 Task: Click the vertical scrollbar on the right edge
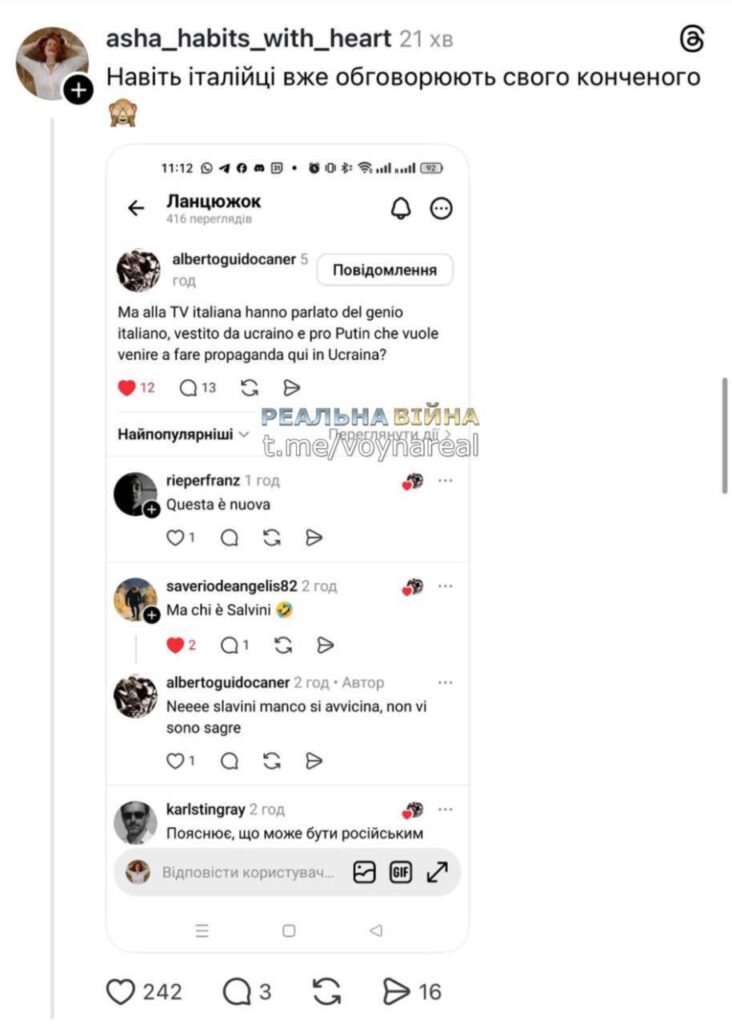point(724,435)
